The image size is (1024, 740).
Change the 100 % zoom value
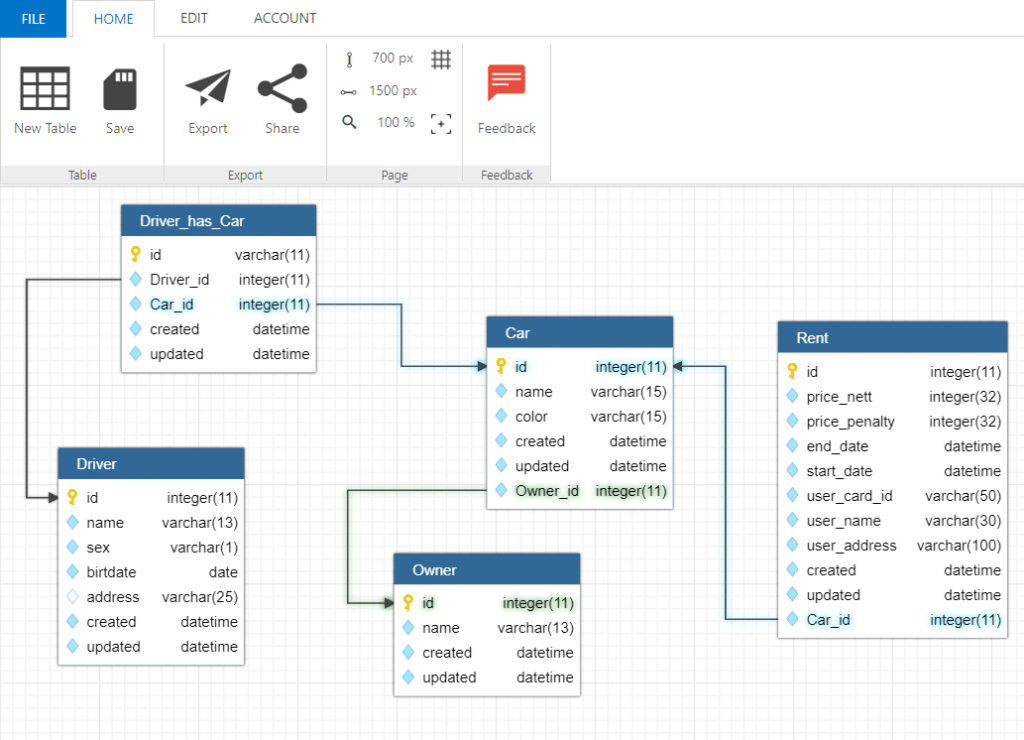[x=396, y=122]
